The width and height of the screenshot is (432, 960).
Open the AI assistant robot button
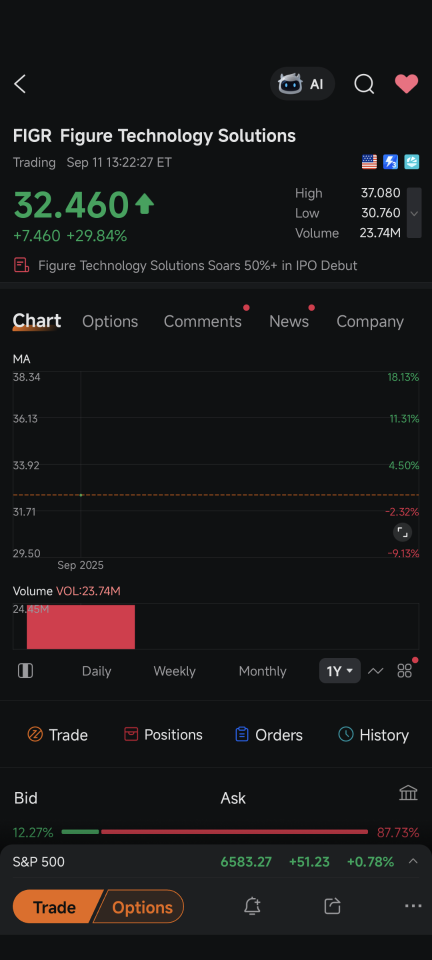coord(302,84)
